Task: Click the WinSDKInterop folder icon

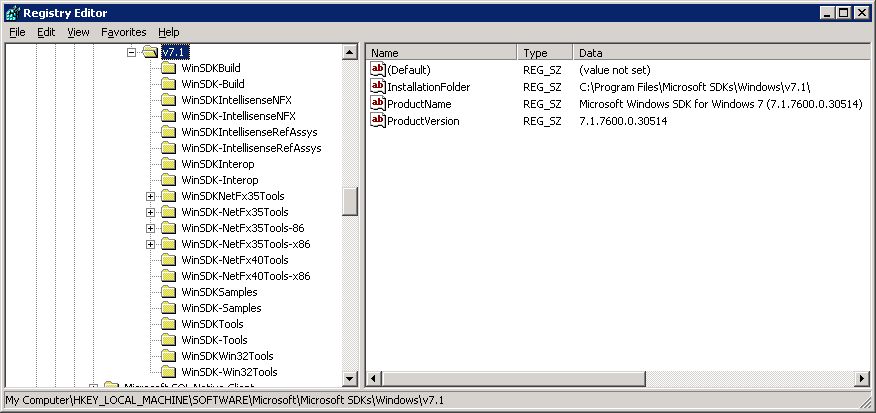Action: [168, 164]
